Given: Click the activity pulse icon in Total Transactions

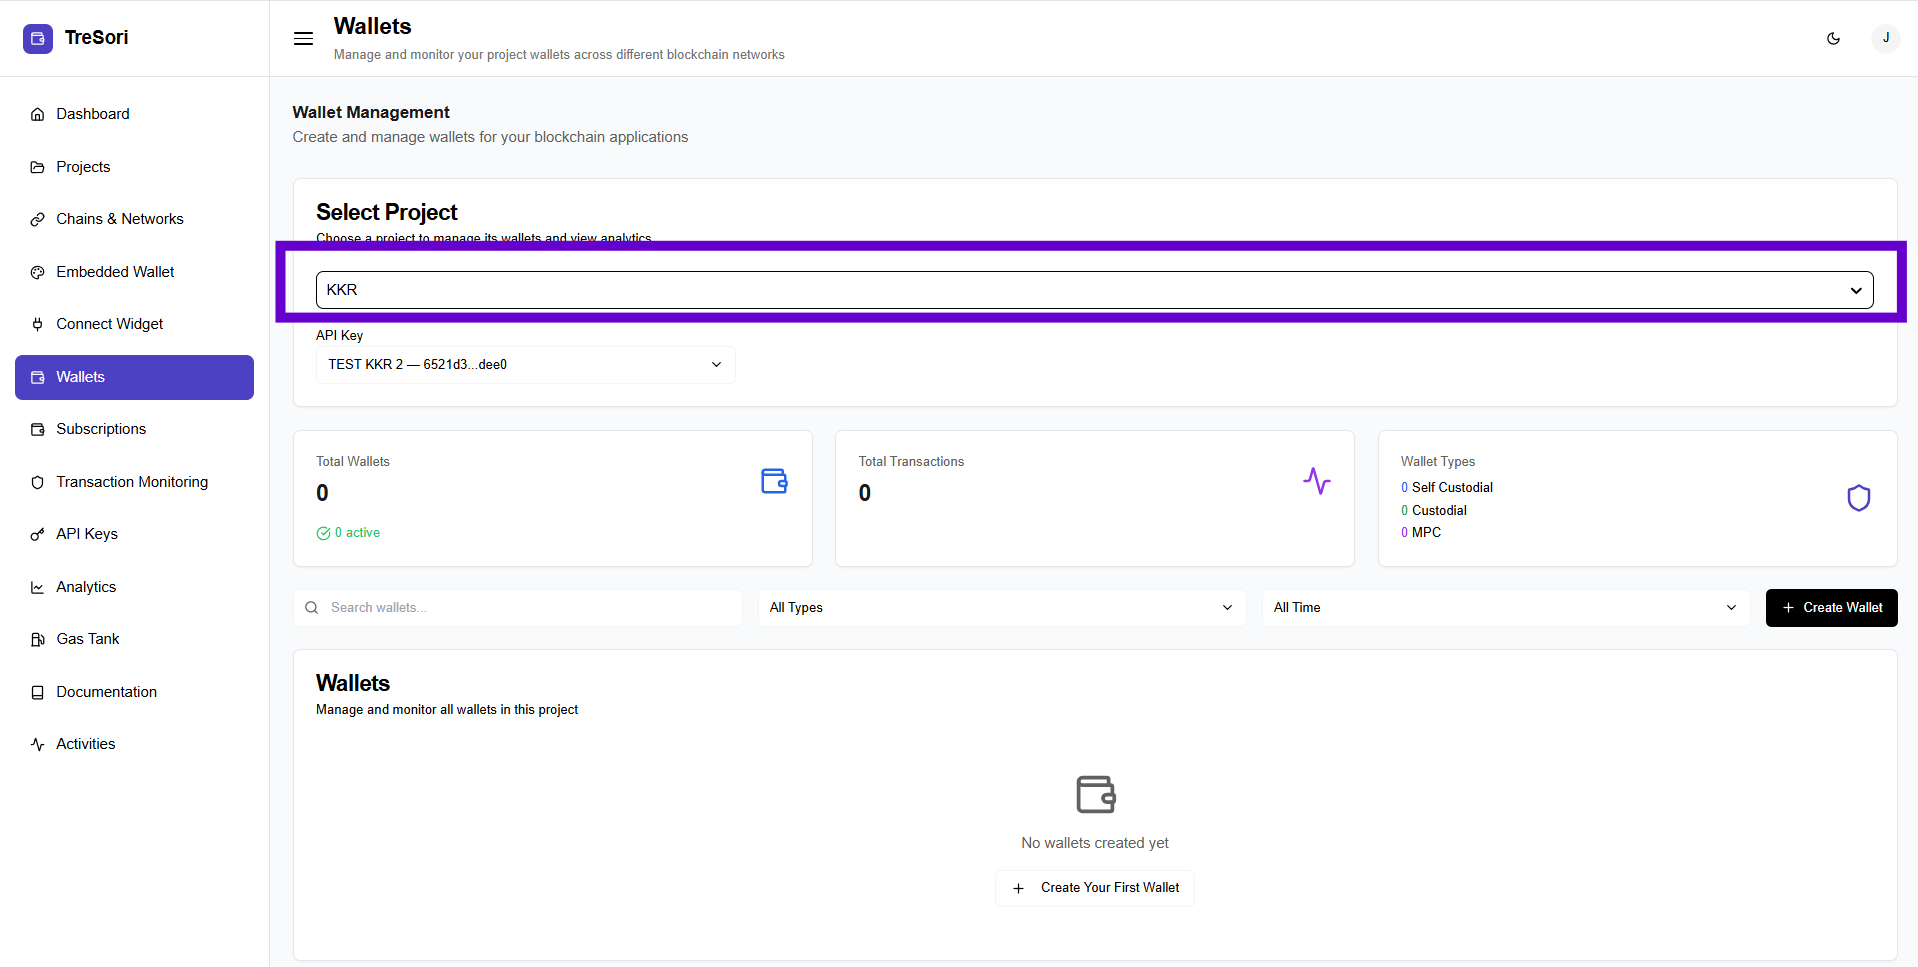Looking at the screenshot, I should [1316, 481].
